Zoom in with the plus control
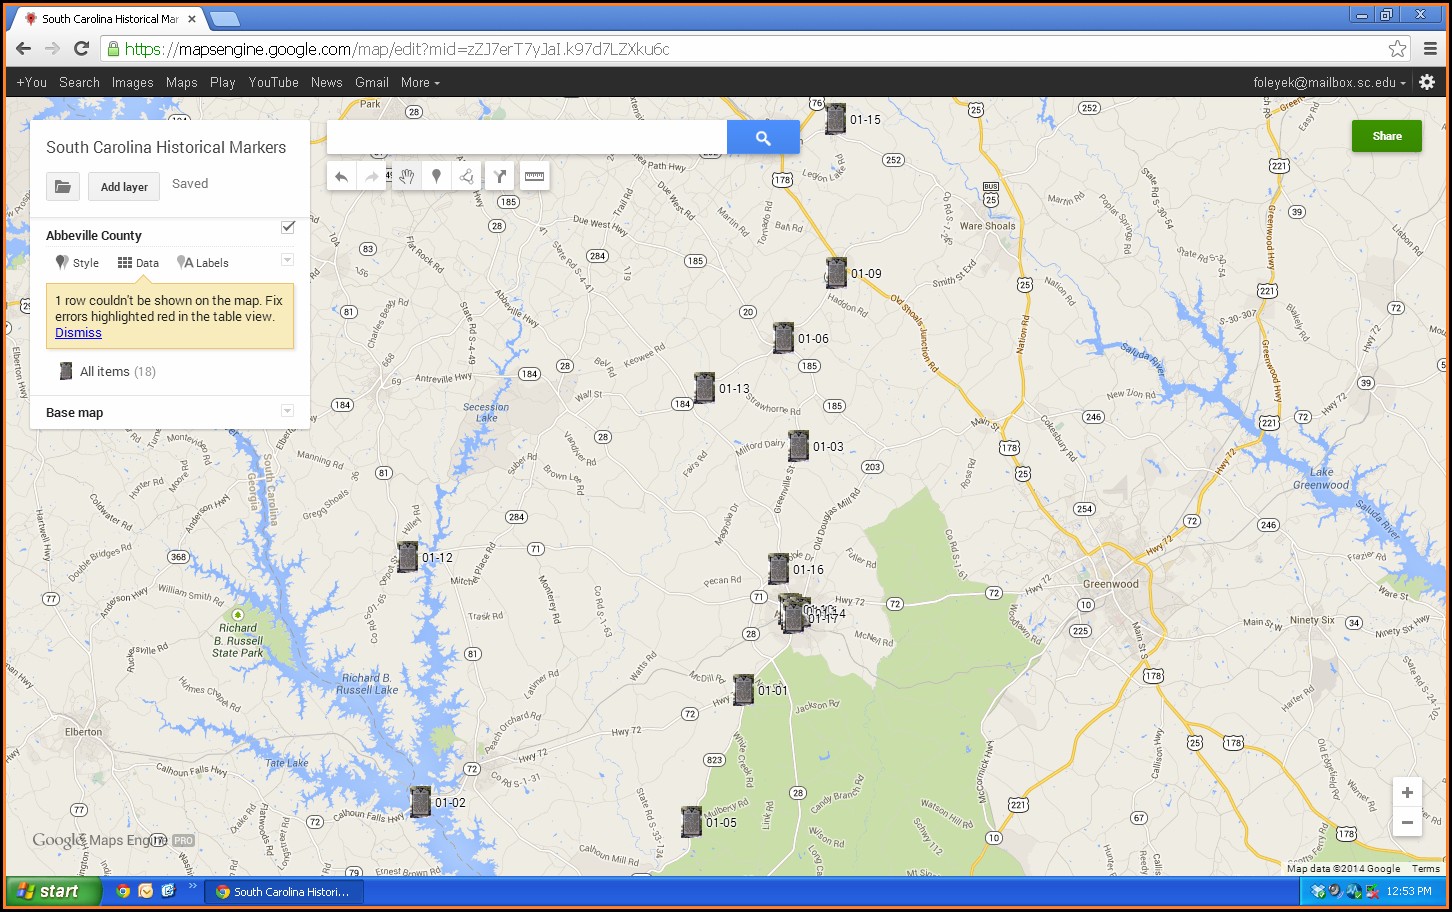 tap(1406, 792)
